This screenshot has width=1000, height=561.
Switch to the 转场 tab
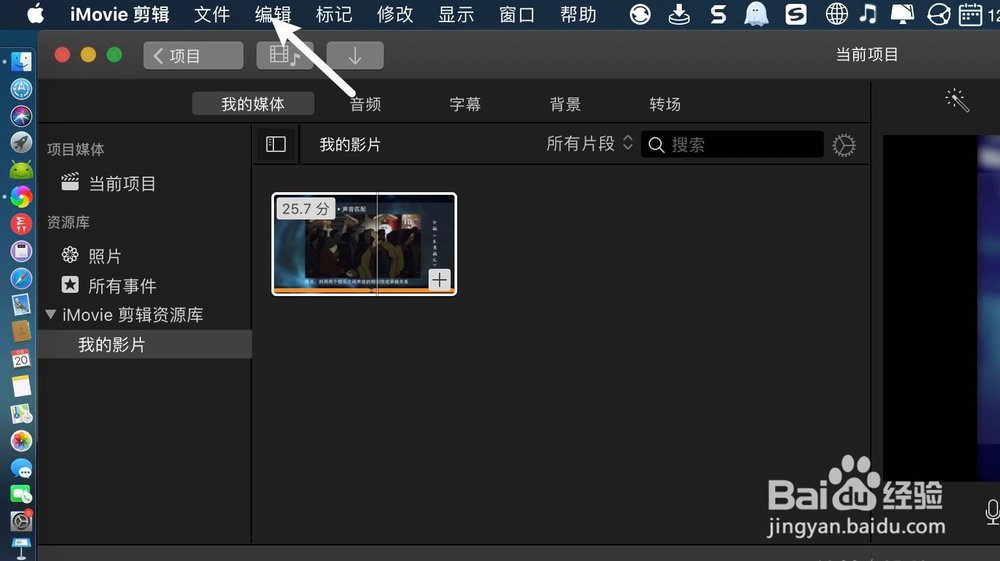pyautogui.click(x=665, y=104)
